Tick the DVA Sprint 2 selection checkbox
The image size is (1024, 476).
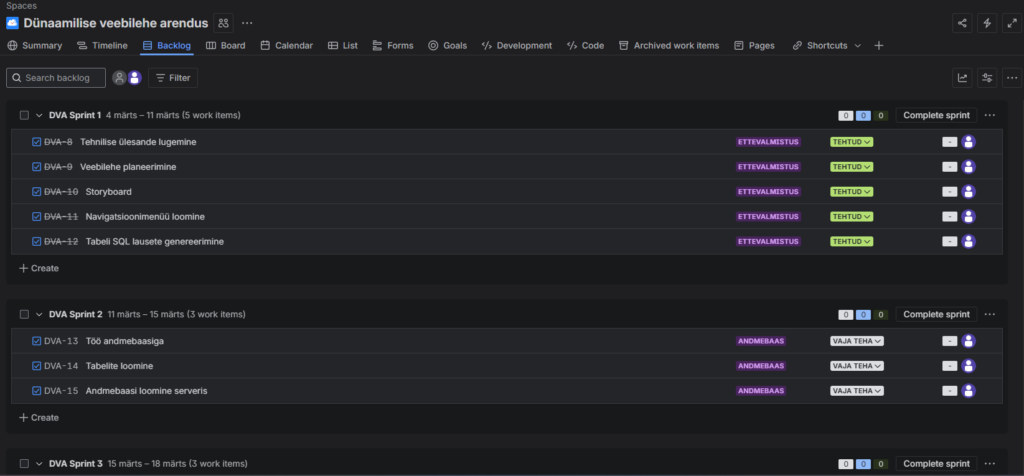click(x=24, y=314)
